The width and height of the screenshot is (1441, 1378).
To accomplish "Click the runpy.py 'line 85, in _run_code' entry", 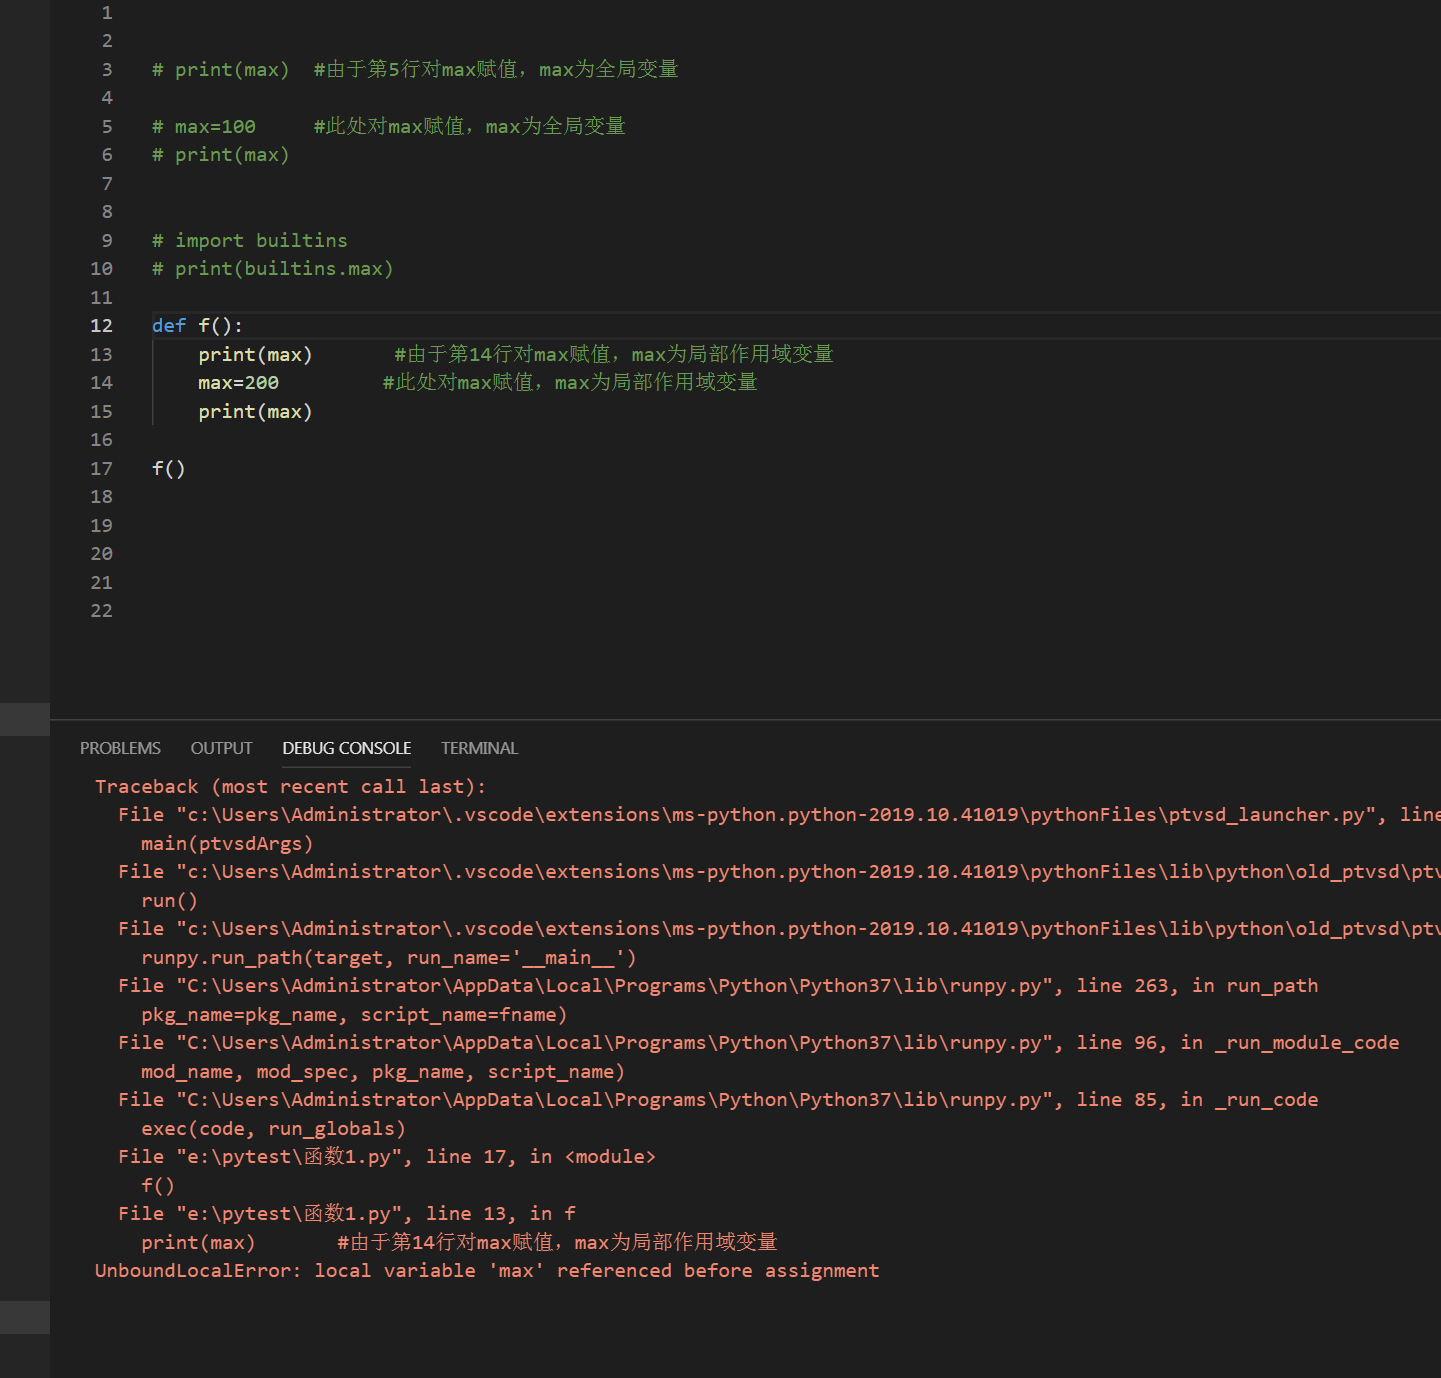I will 718,1100.
